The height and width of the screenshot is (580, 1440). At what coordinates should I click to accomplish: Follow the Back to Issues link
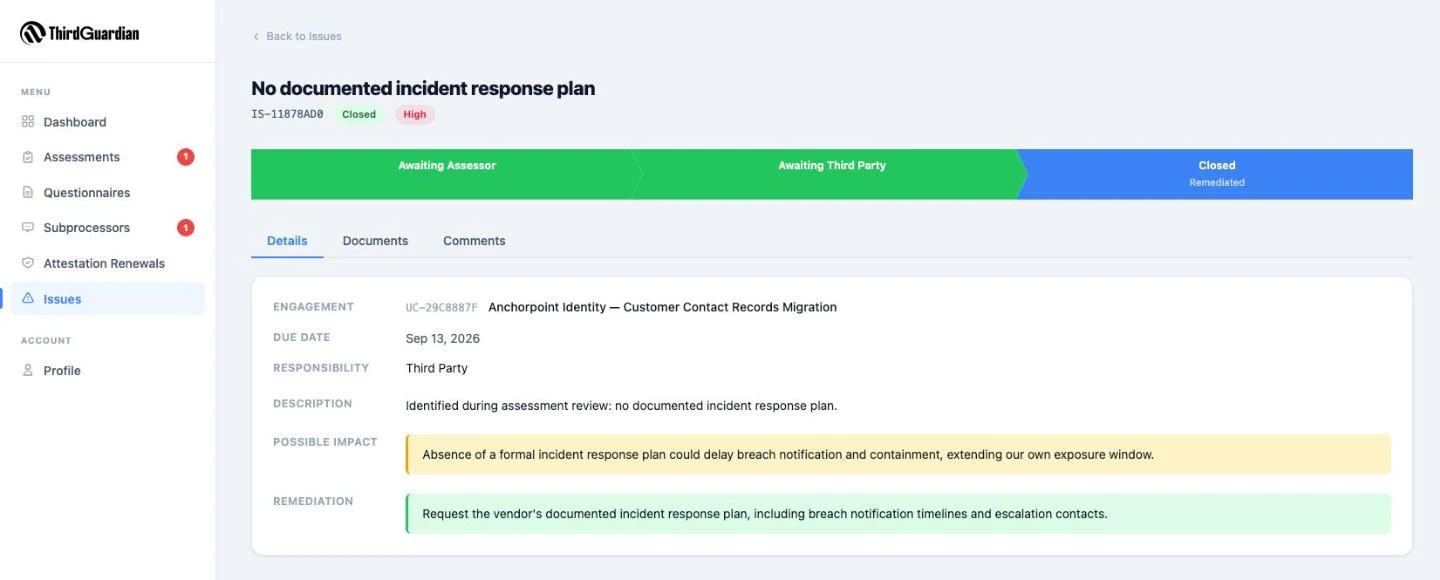pos(297,36)
